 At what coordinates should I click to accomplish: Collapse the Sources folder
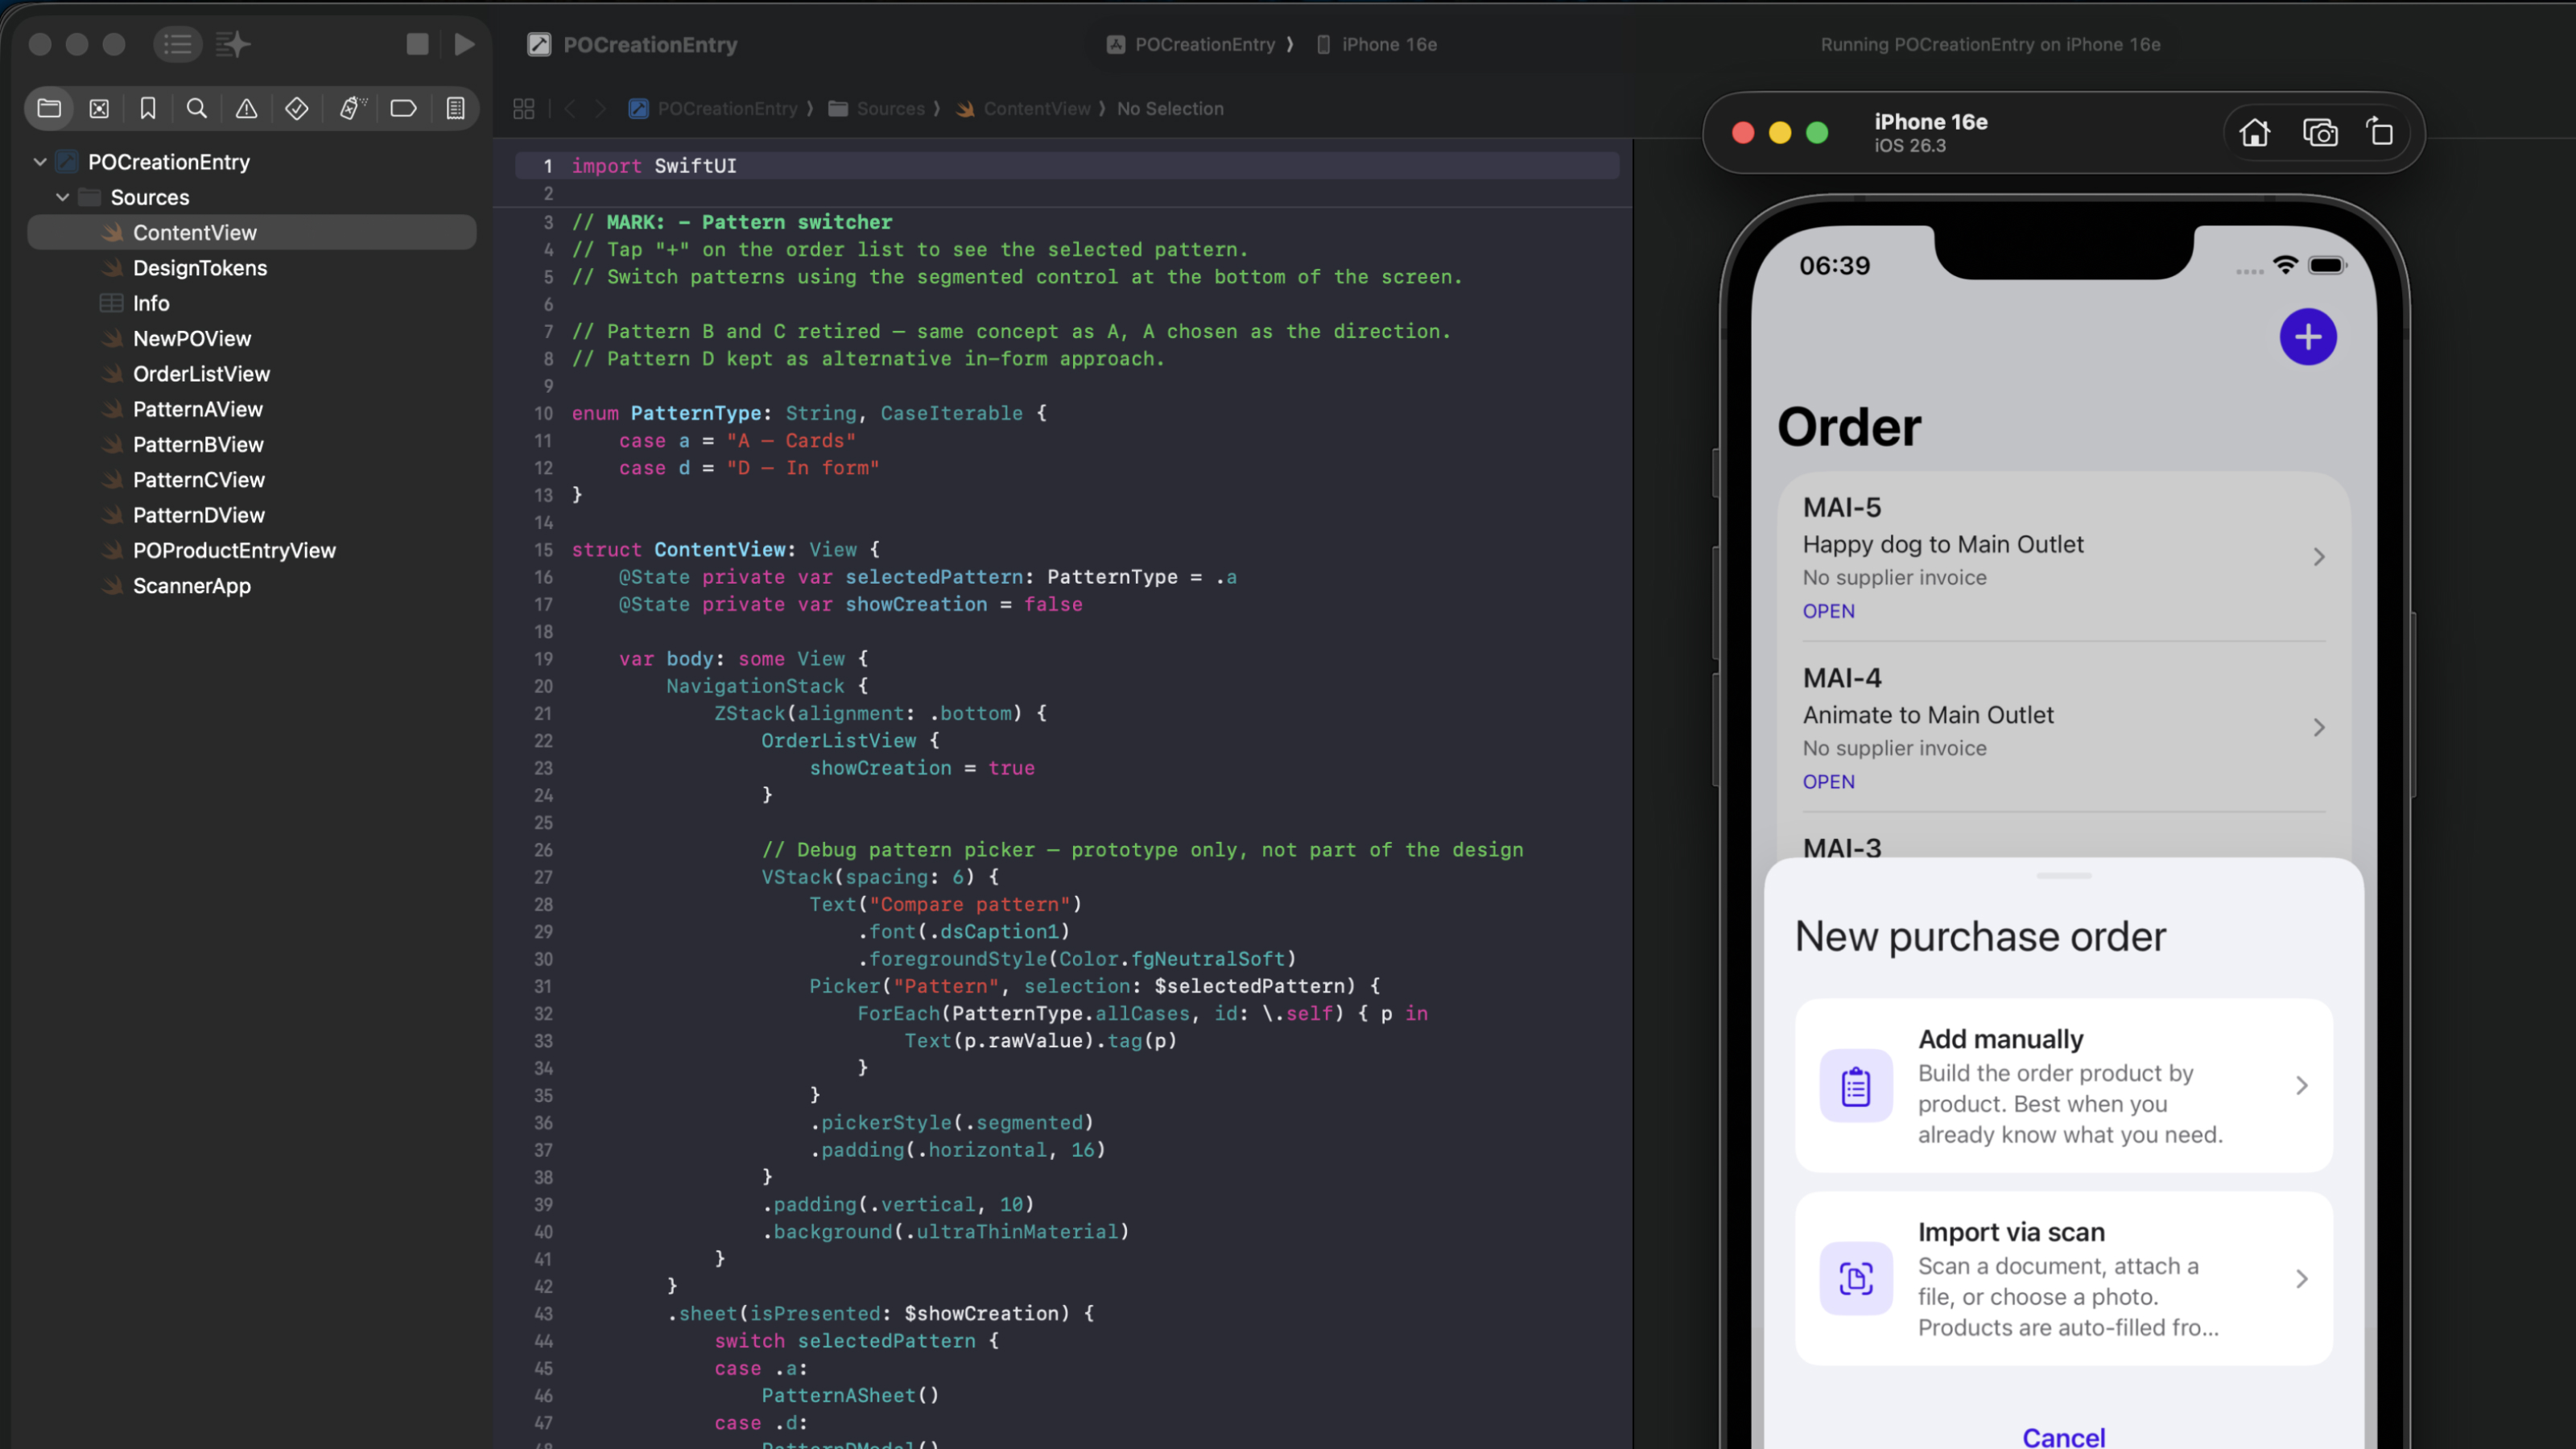click(63, 197)
